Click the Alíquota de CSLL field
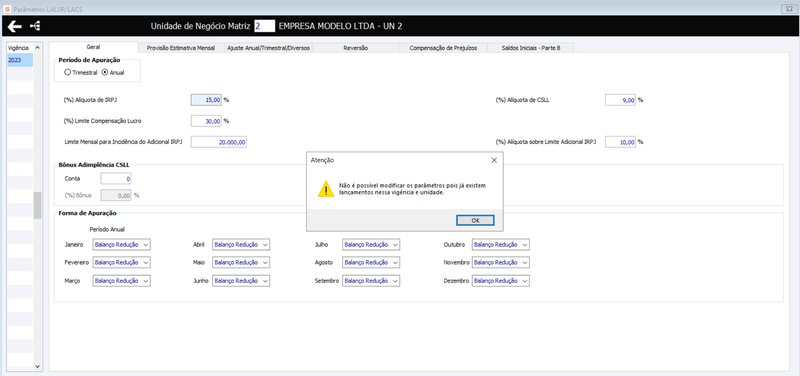 click(620, 101)
